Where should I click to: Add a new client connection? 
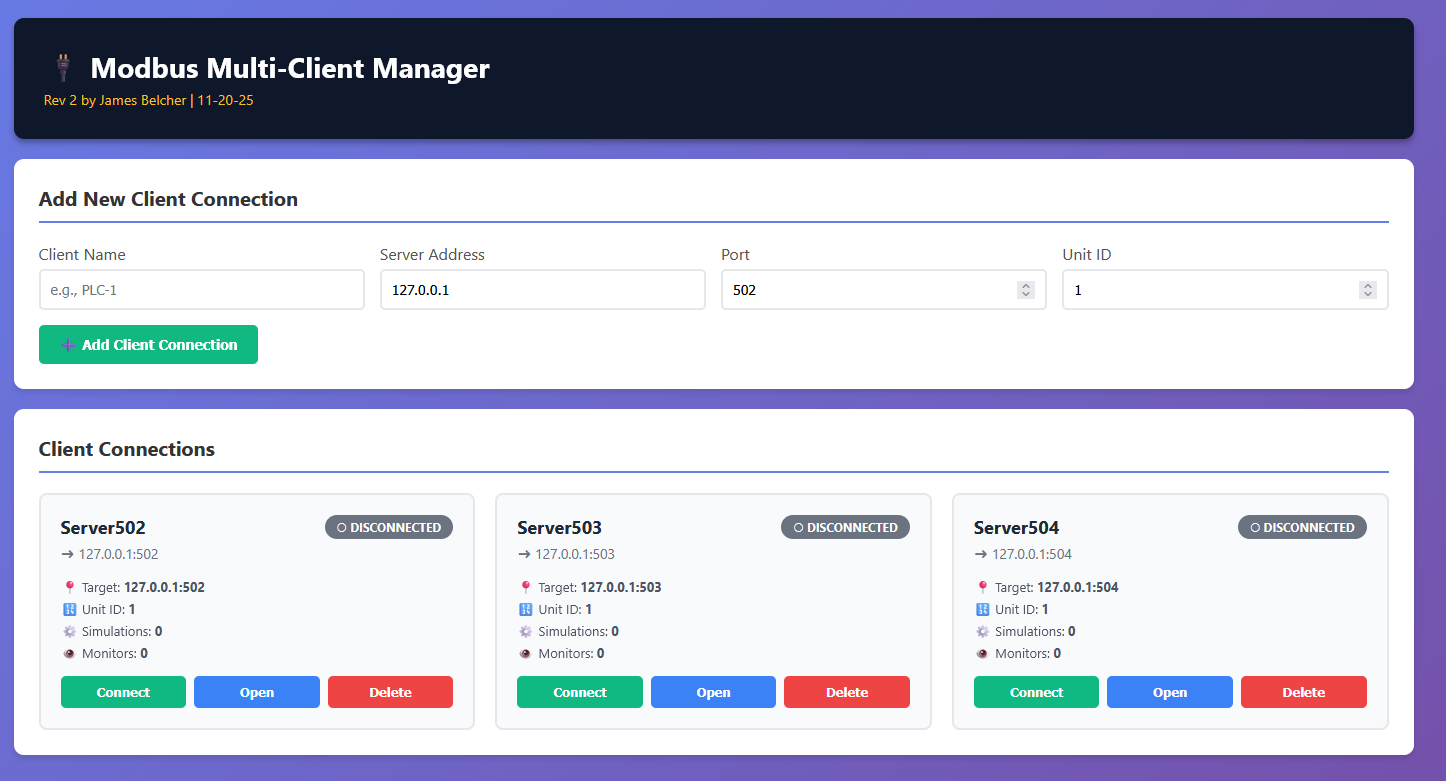(x=148, y=345)
